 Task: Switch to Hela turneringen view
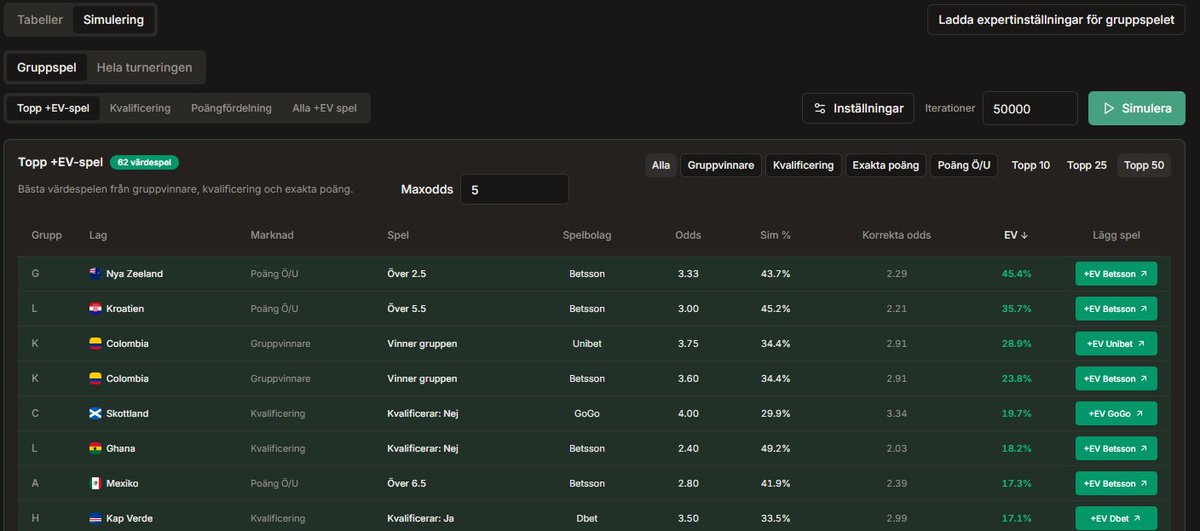click(x=145, y=68)
